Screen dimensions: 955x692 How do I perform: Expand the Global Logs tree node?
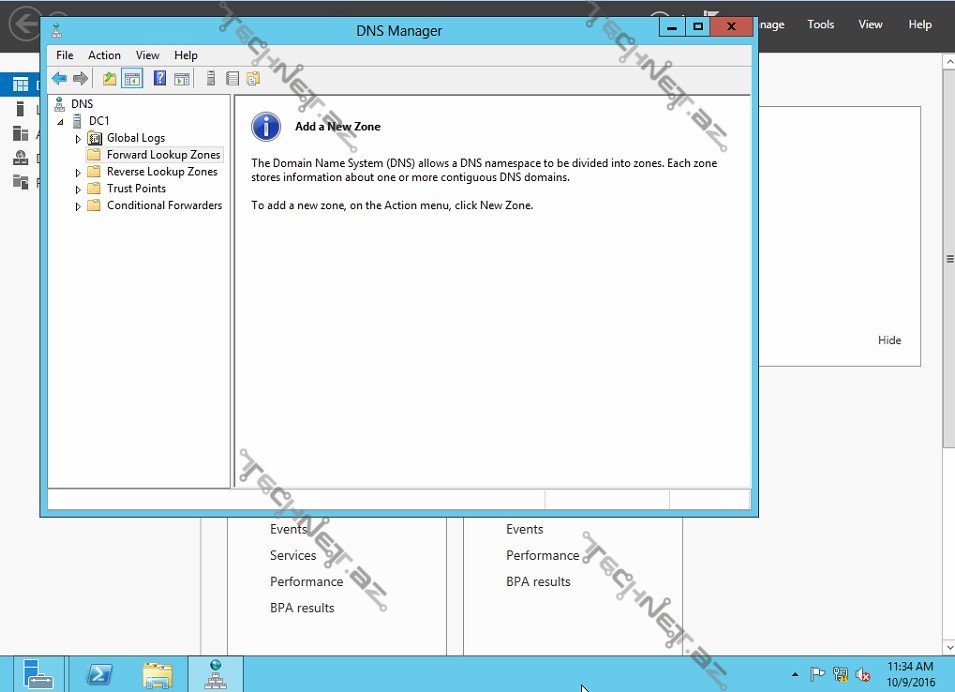click(78, 139)
